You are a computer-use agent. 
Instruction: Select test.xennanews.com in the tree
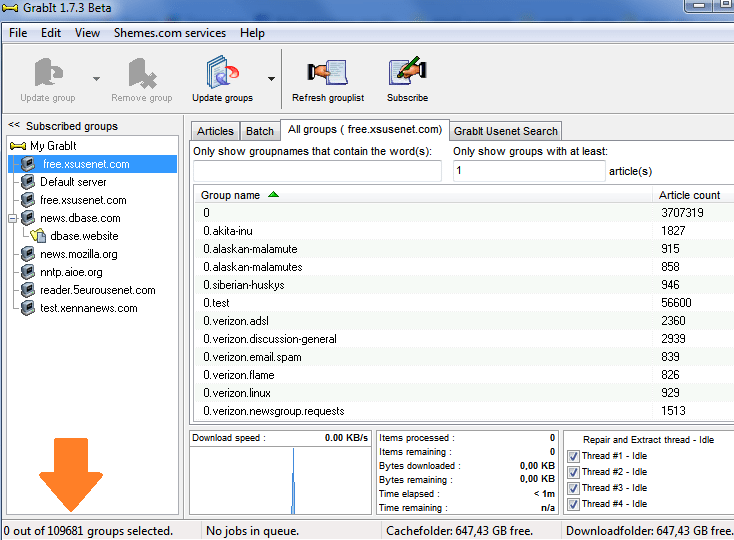[x=89, y=308]
